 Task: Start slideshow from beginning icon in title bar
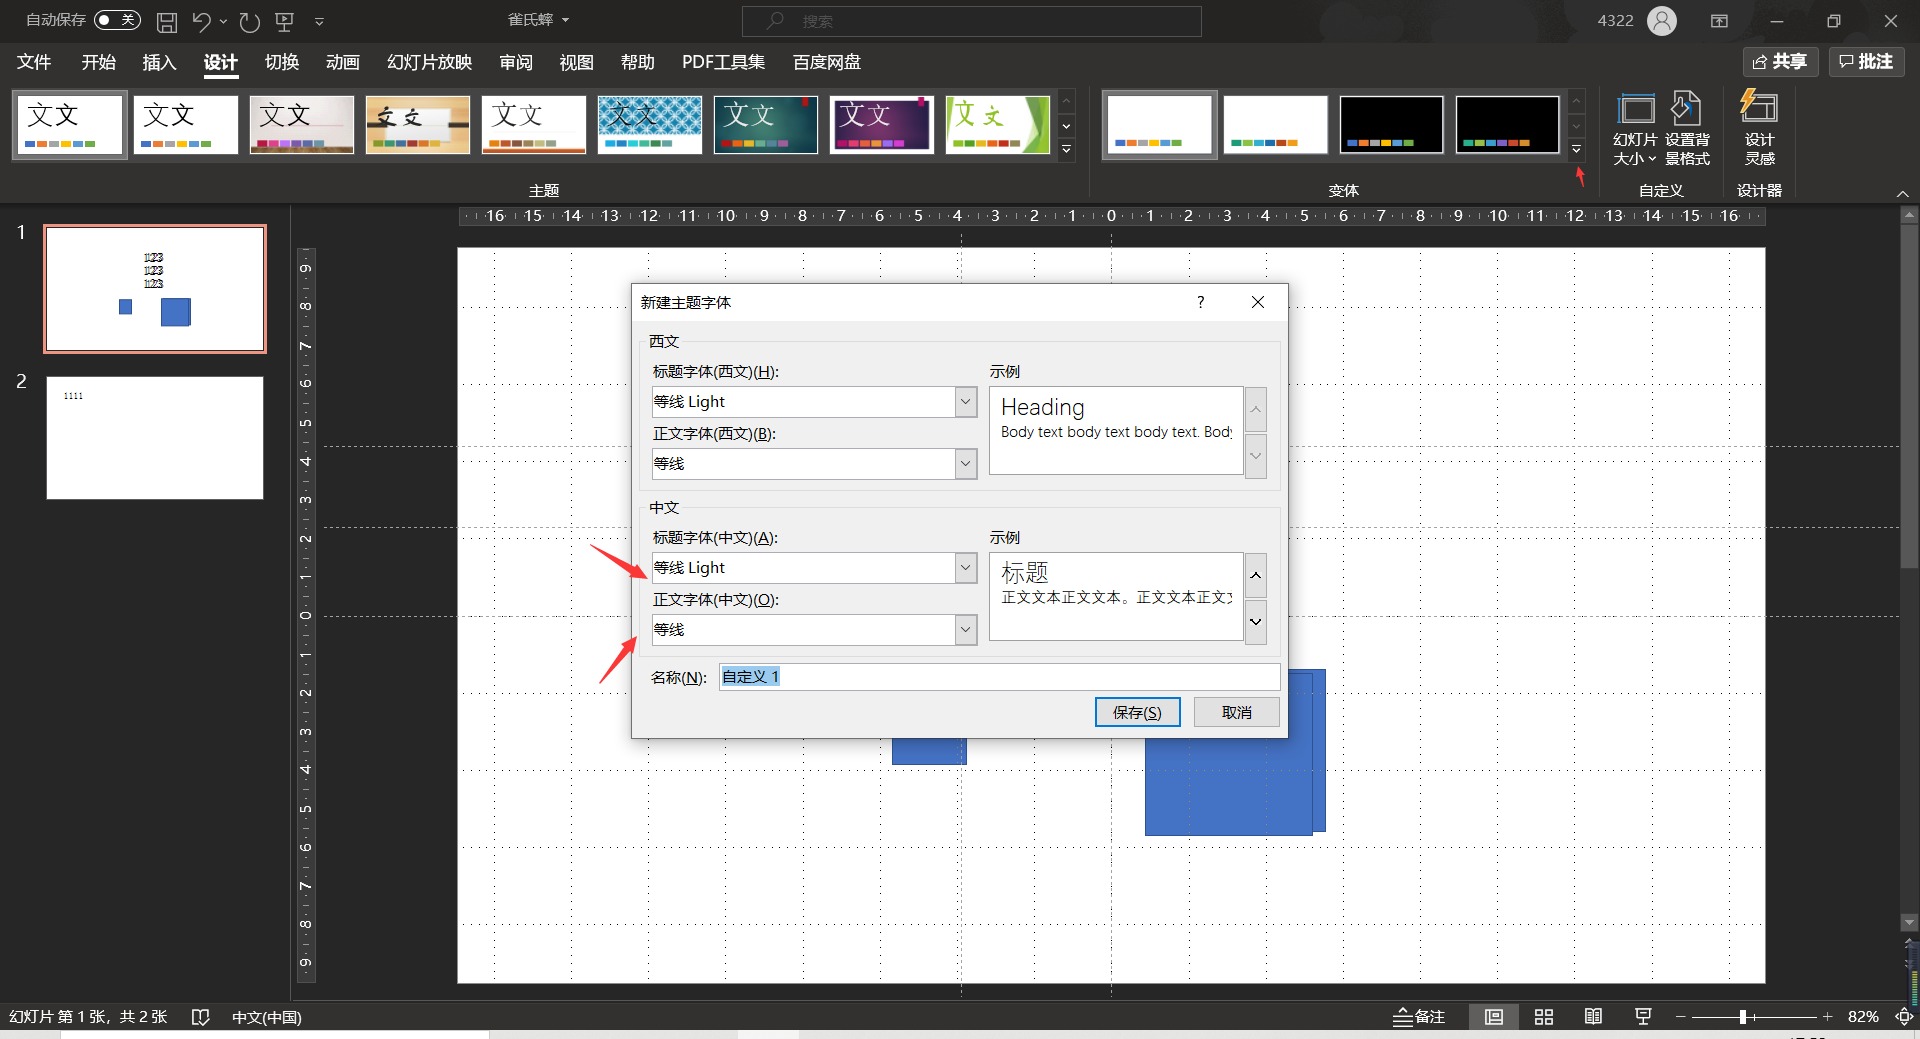pyautogui.click(x=285, y=21)
